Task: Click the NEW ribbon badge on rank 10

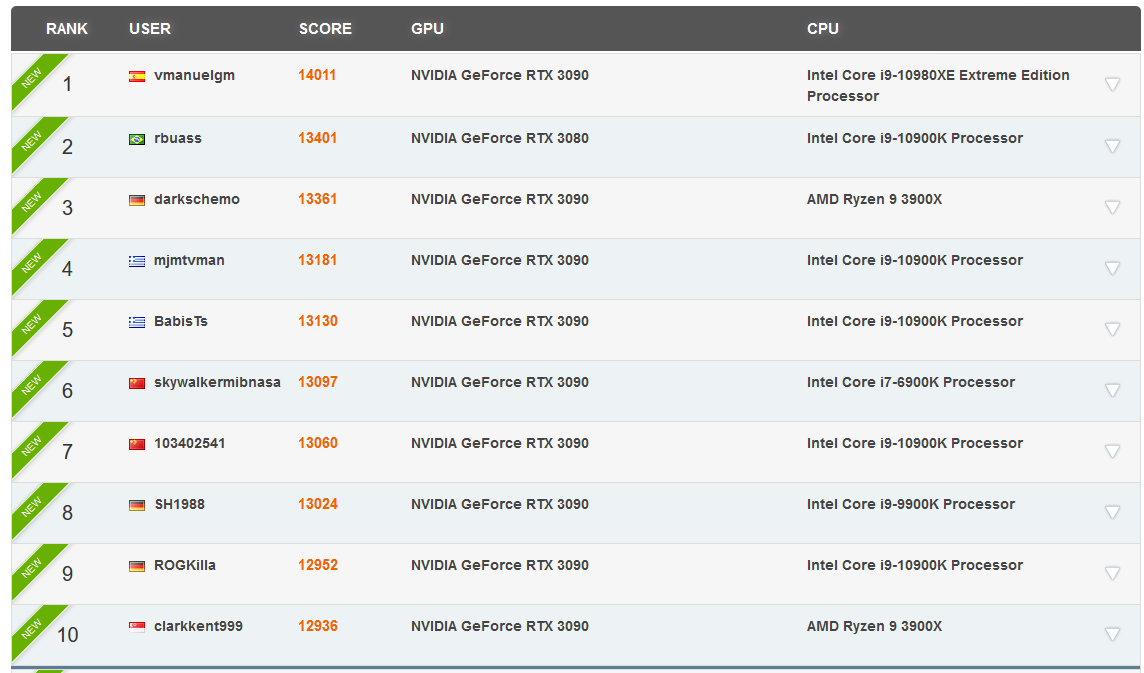Action: (33, 628)
